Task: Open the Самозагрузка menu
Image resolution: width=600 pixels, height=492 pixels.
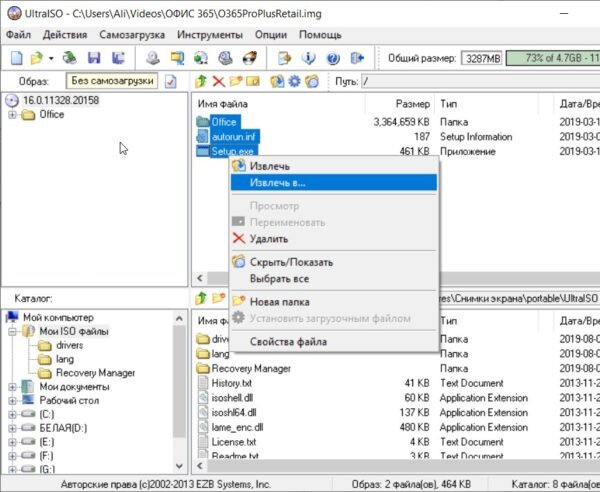Action: tap(132, 35)
